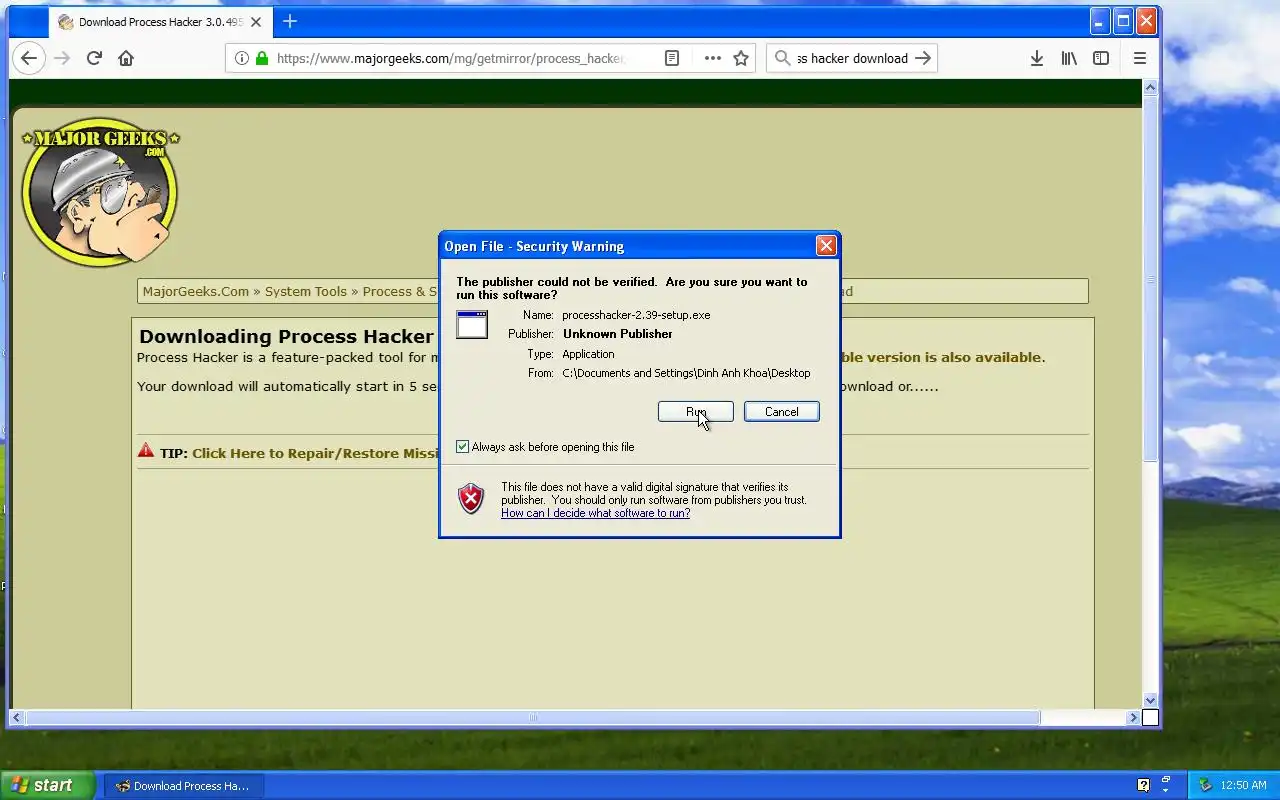Click the tray icon beside the clock
This screenshot has height=800, width=1280.
tap(1205, 785)
